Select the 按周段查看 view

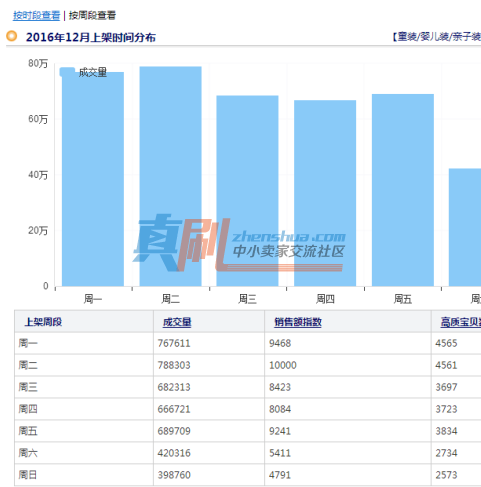click(92, 15)
